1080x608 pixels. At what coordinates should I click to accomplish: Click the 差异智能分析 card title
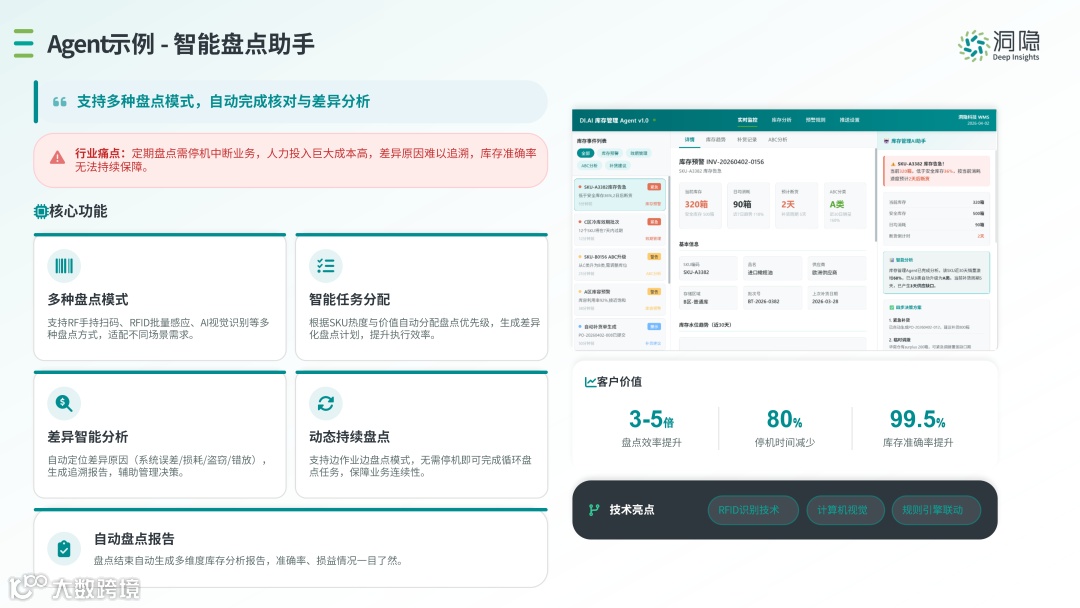coord(87,437)
